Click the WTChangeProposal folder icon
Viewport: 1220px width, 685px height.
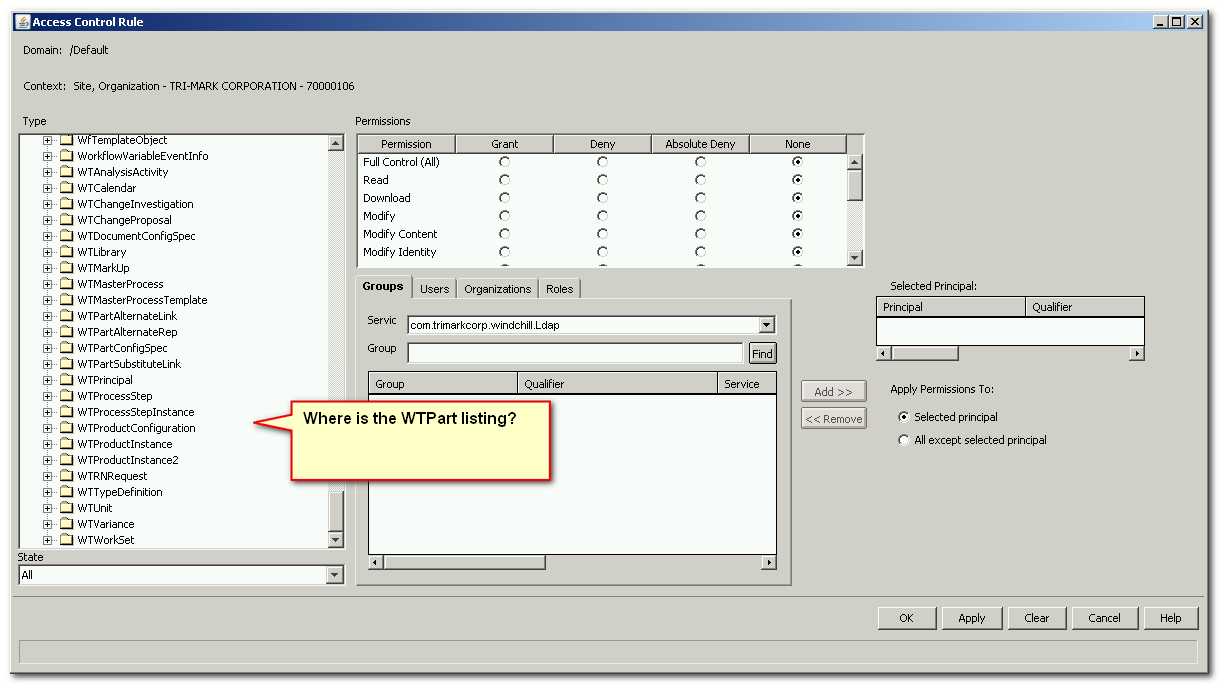coord(66,220)
